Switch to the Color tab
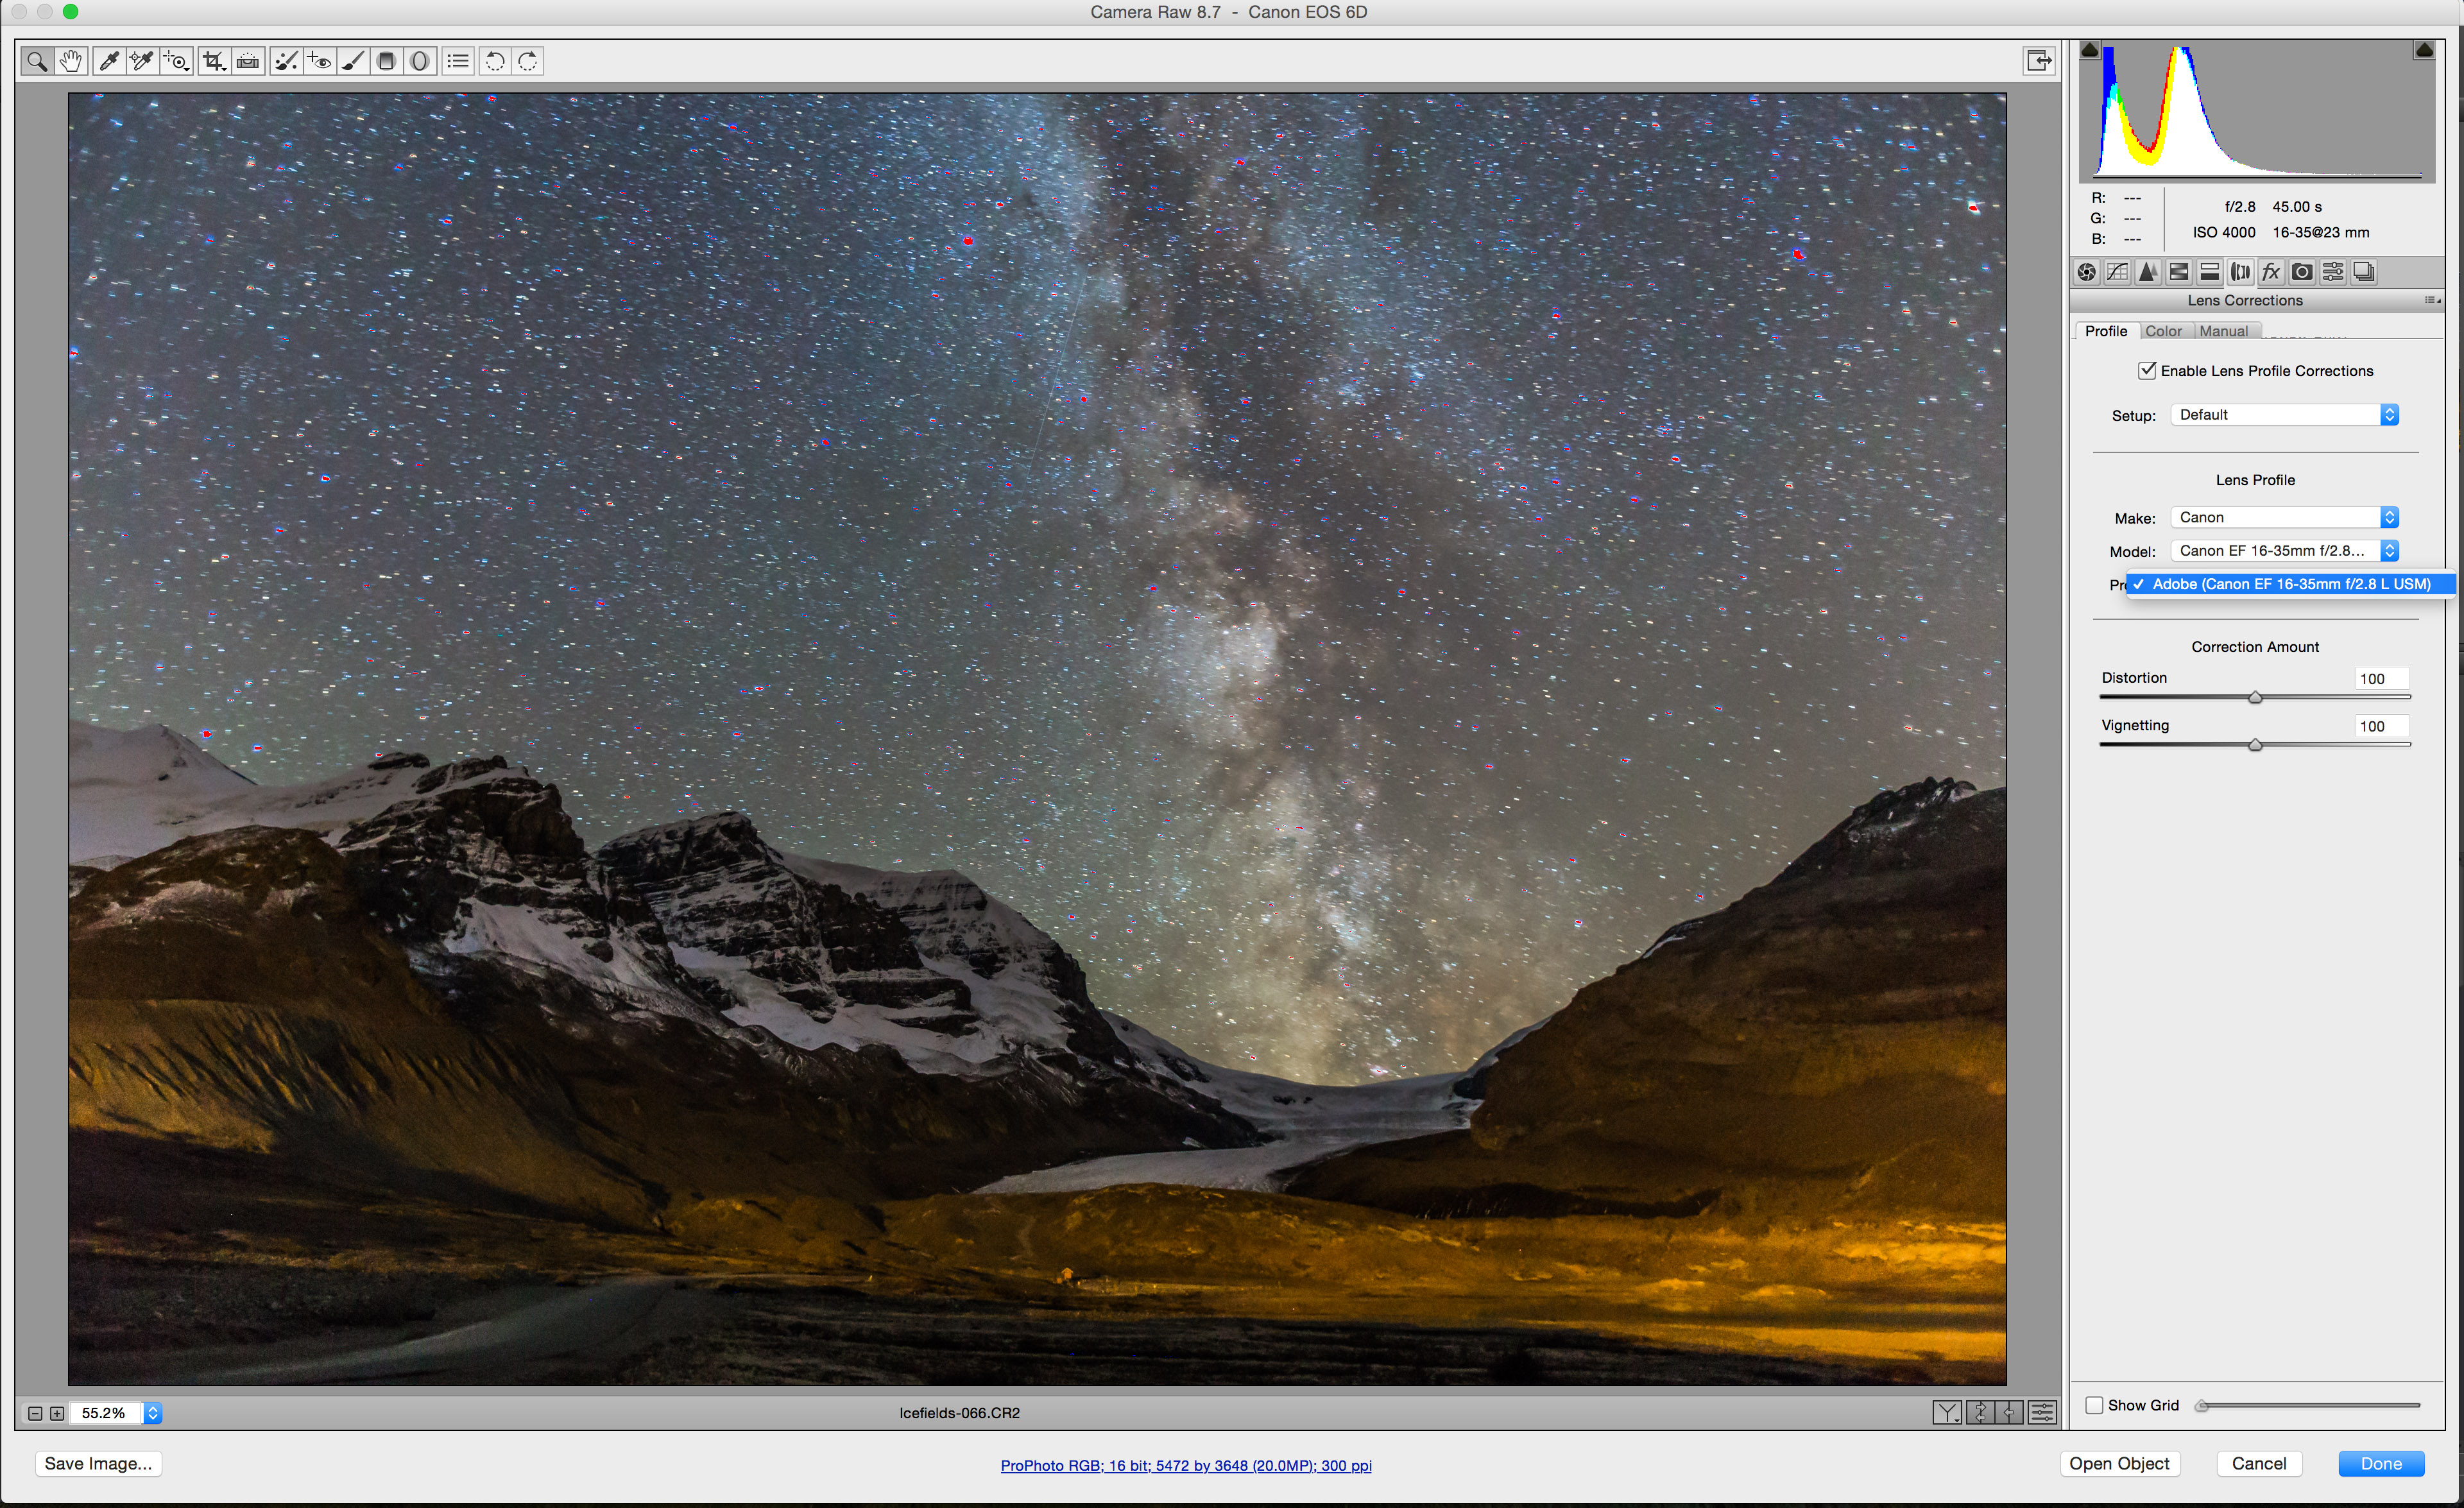Image resolution: width=2464 pixels, height=1508 pixels. [x=2163, y=331]
